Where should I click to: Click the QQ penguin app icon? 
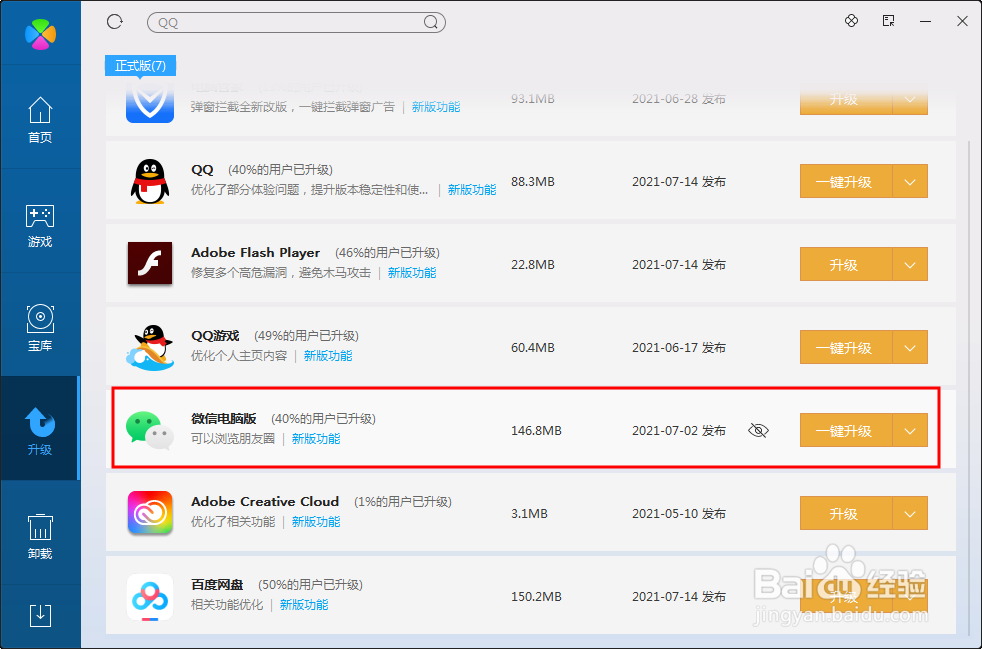pos(150,182)
